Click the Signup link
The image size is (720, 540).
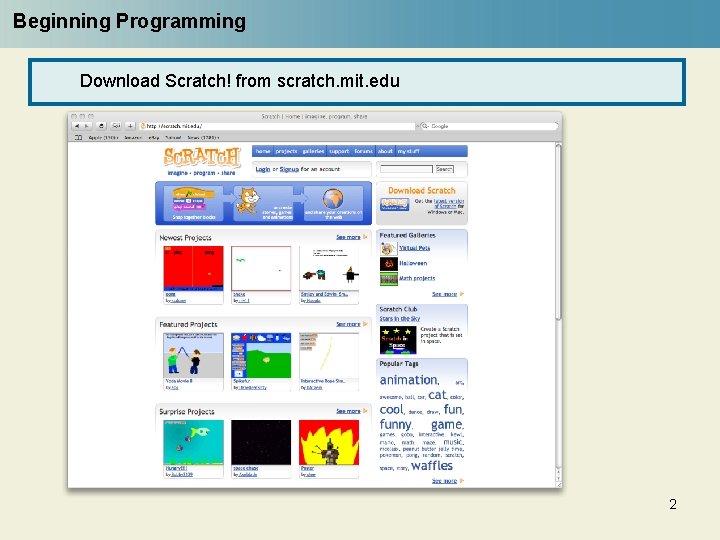(289, 169)
